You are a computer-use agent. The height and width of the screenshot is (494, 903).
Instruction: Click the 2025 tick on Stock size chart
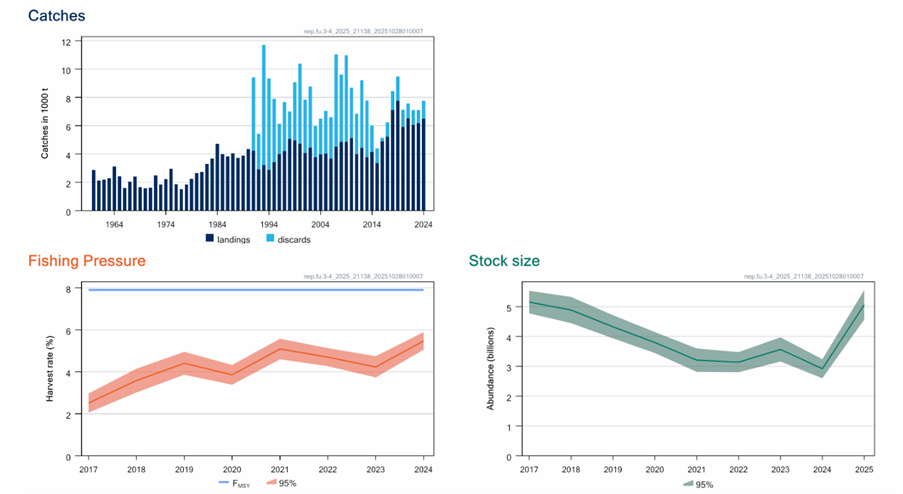click(x=862, y=468)
